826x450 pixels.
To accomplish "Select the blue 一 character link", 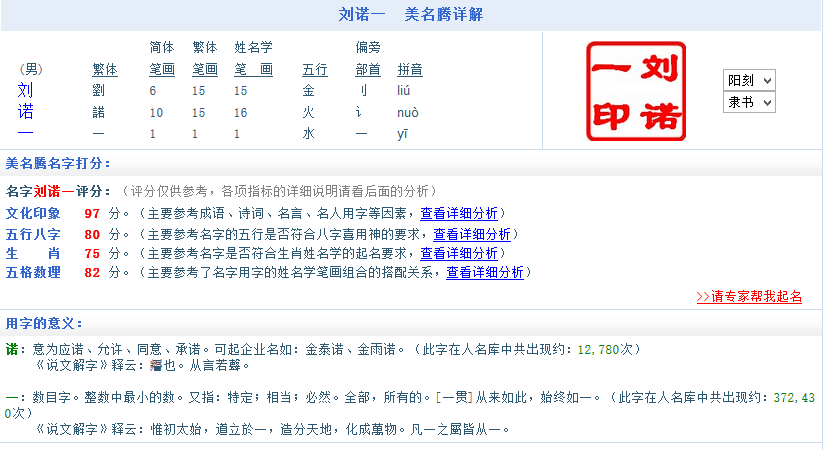I will [25, 133].
